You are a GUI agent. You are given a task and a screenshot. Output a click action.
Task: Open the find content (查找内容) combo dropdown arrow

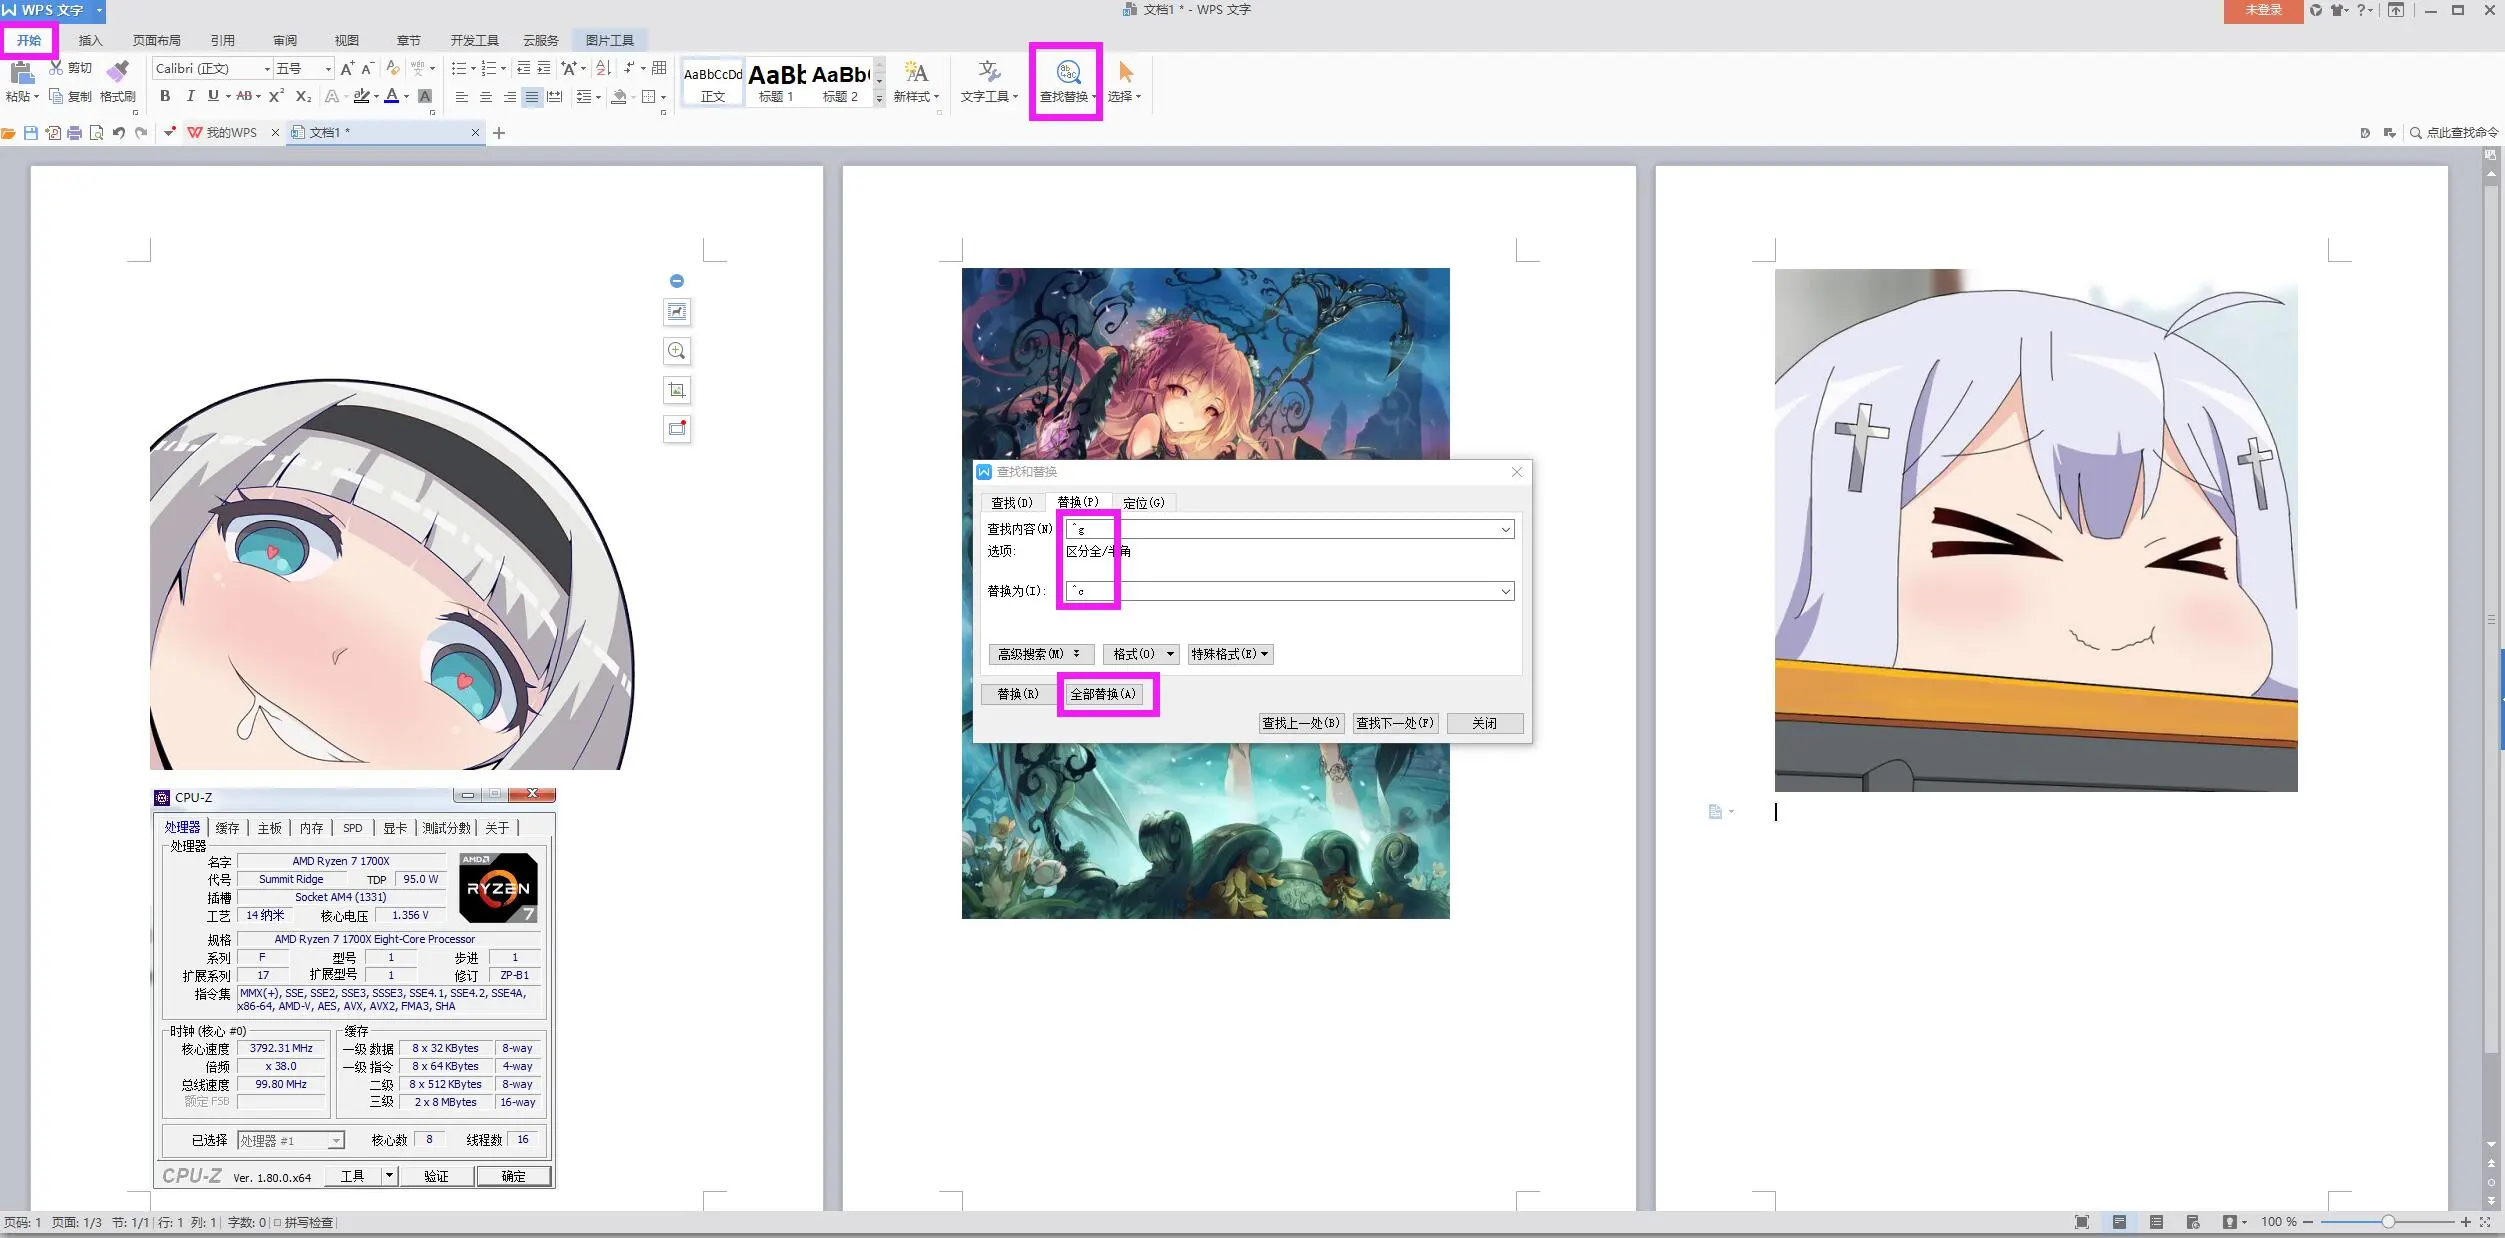(x=1505, y=530)
